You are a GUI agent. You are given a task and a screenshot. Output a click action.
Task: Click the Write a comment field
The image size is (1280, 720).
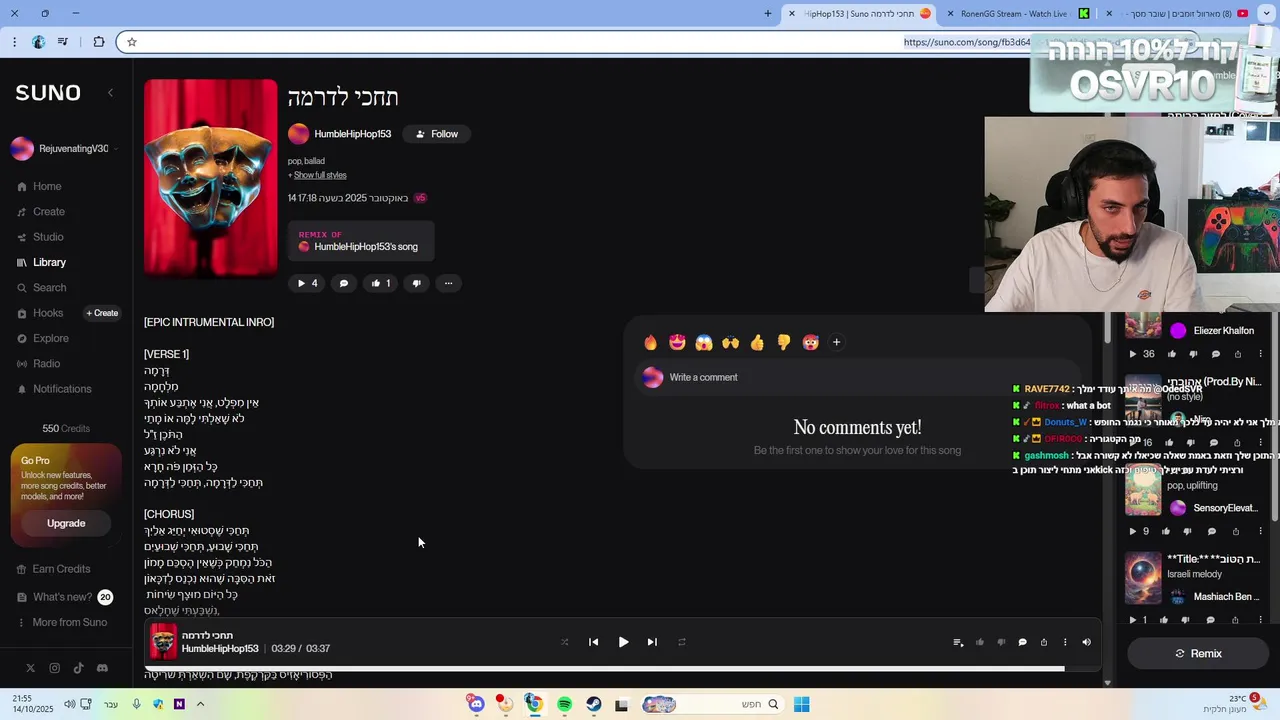(857, 377)
